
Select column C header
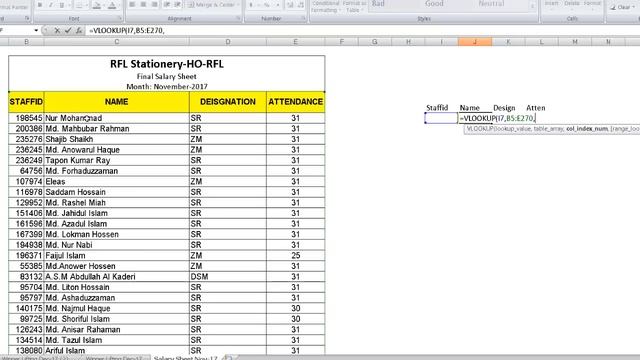click(116, 42)
